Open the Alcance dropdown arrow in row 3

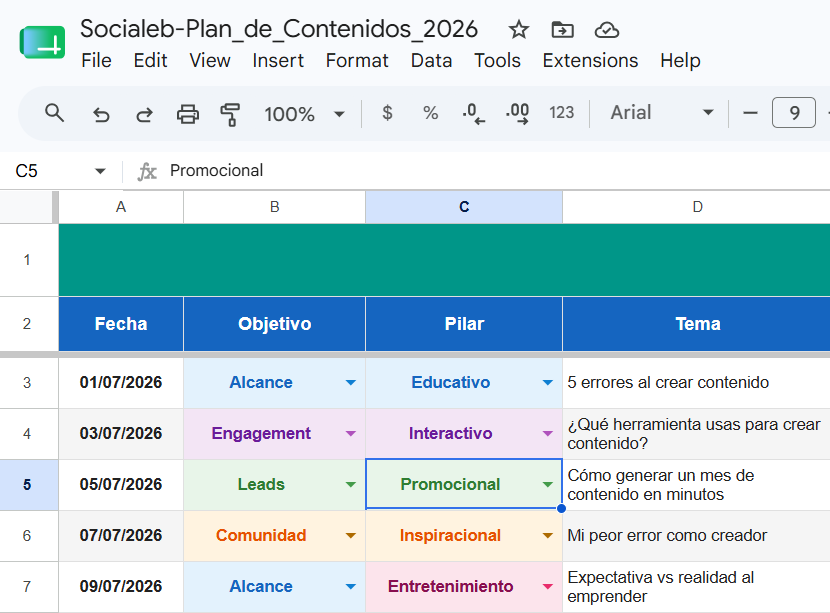point(350,383)
